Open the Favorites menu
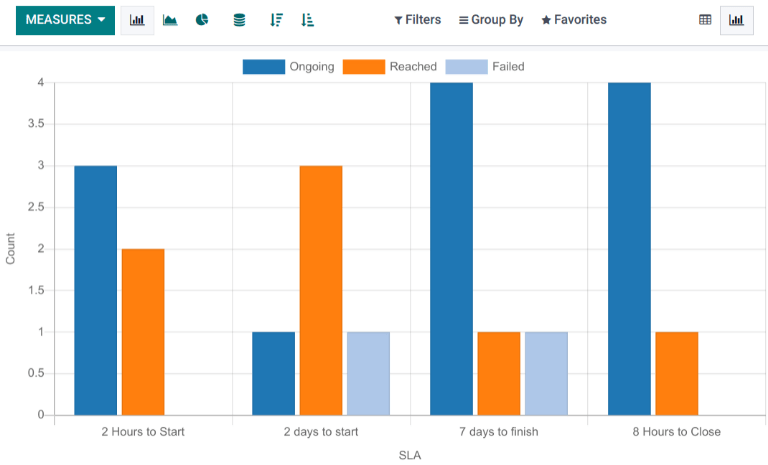 coord(574,20)
